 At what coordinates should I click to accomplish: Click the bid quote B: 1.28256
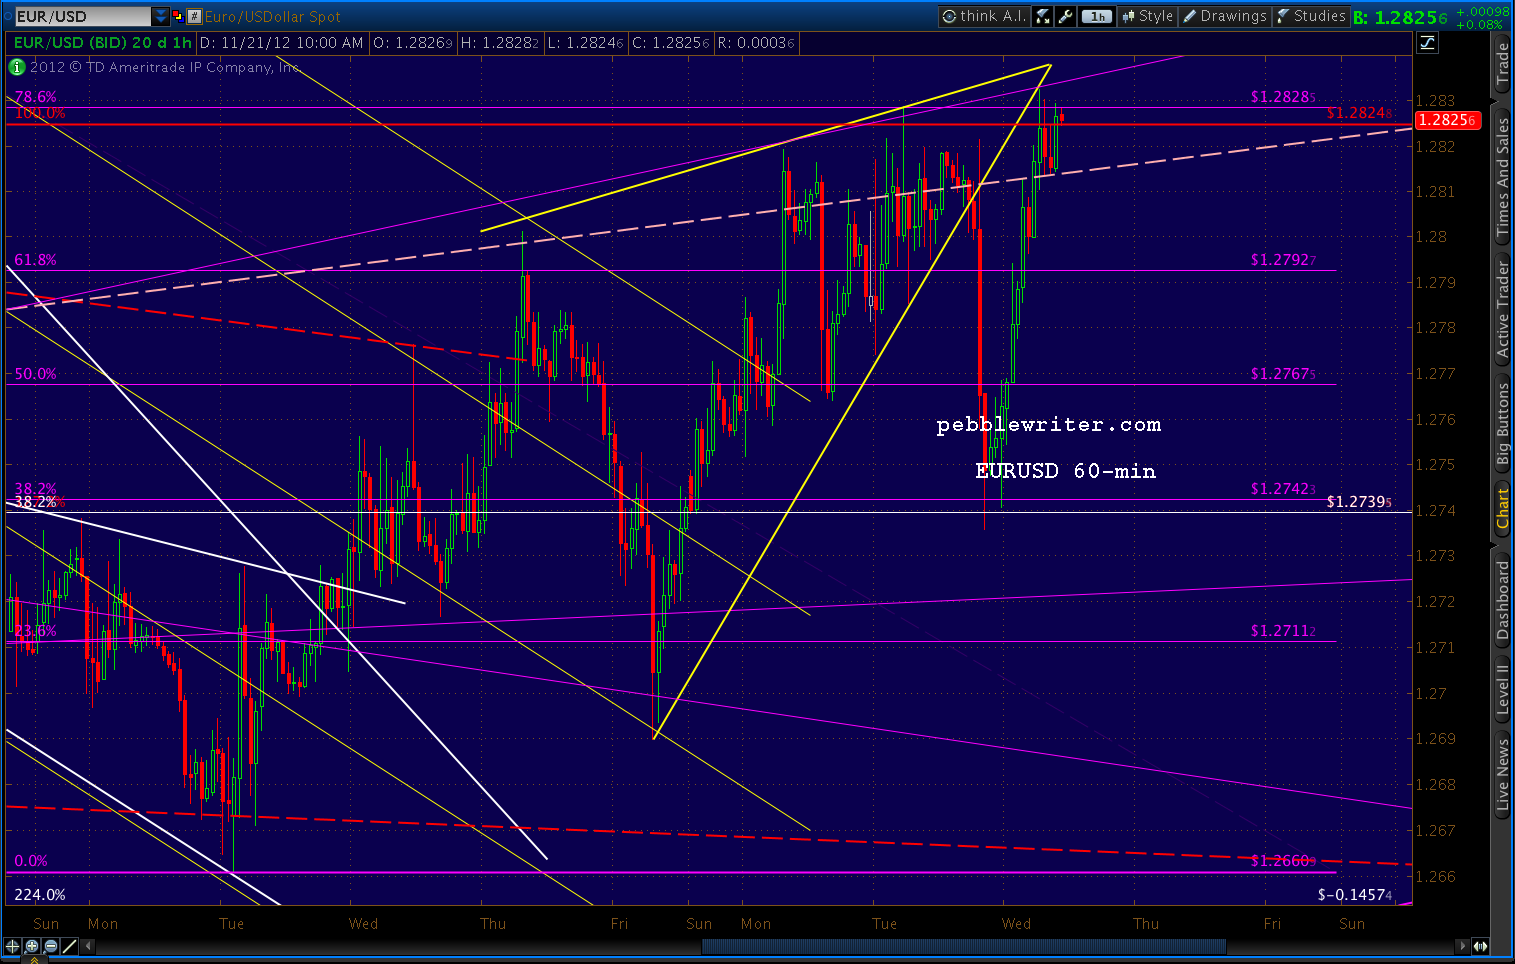pos(1400,17)
